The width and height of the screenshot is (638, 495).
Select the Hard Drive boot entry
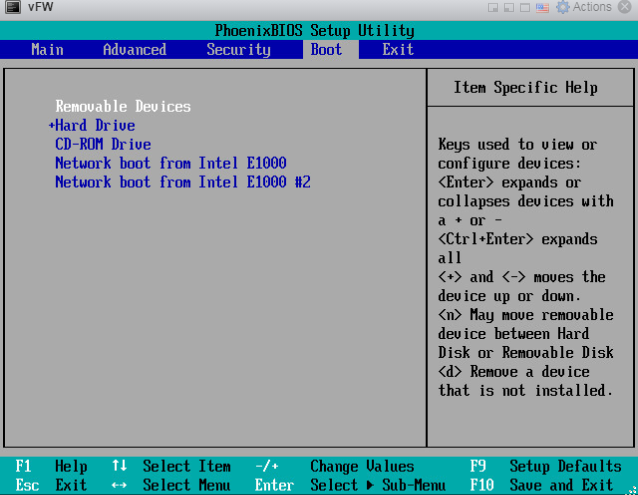pyautogui.click(x=95, y=125)
